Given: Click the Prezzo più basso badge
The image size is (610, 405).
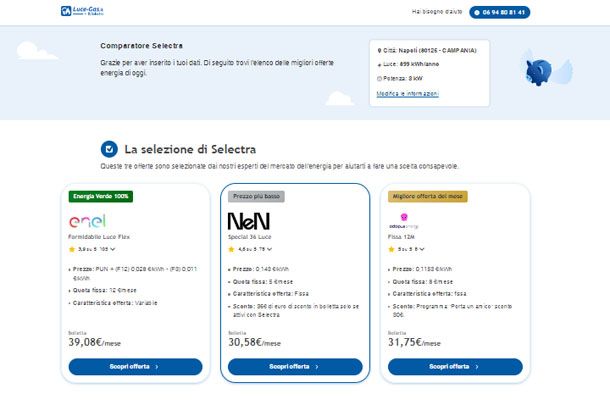Looking at the screenshot, I should click(x=256, y=196).
